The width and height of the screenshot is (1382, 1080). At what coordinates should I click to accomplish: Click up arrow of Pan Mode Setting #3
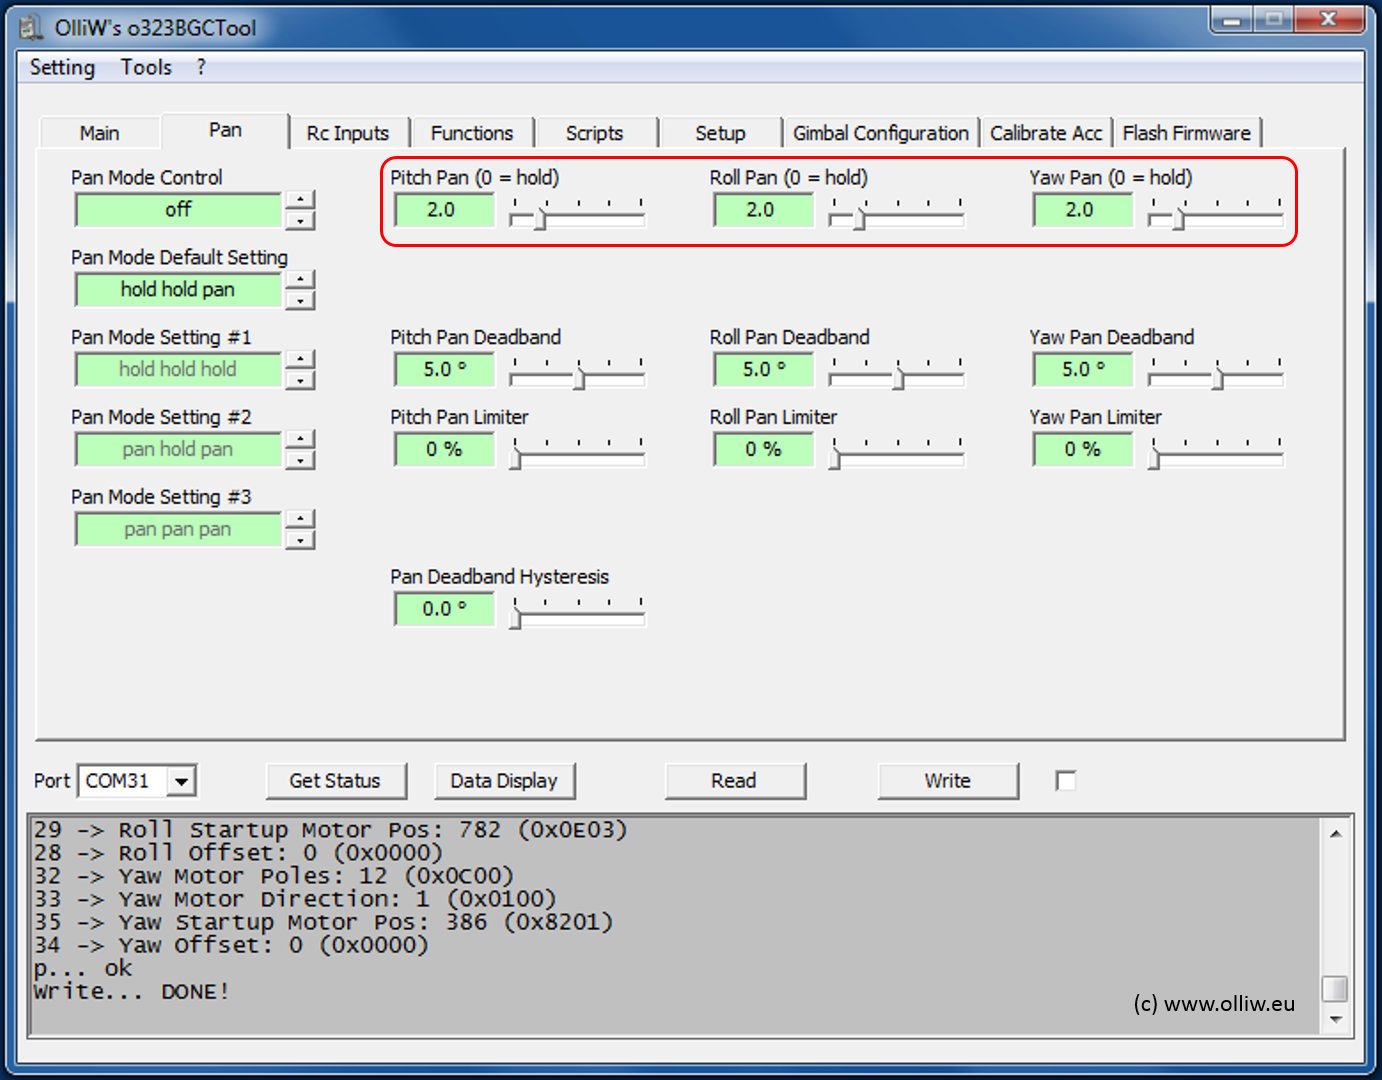click(x=300, y=520)
